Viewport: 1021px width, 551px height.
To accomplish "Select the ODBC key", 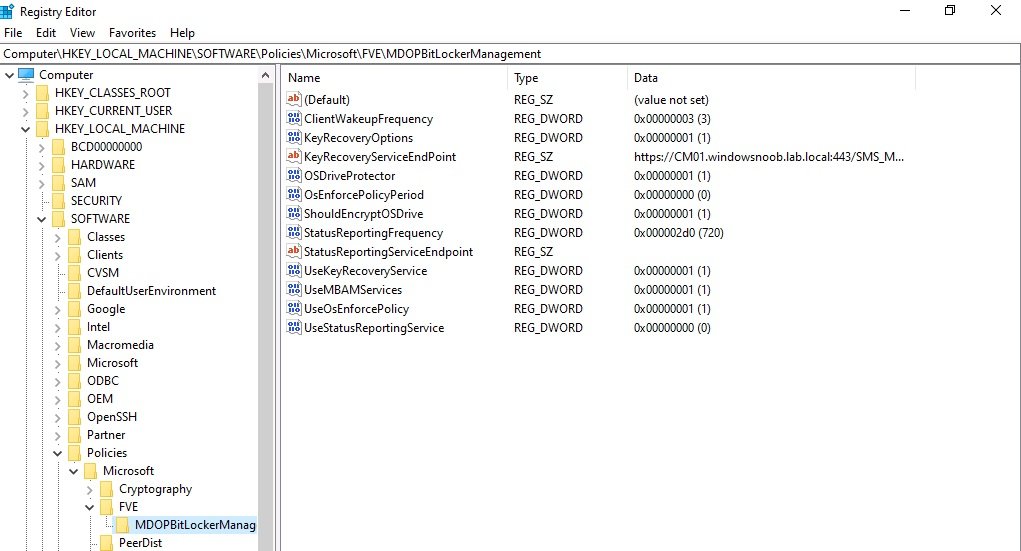I will (x=103, y=381).
